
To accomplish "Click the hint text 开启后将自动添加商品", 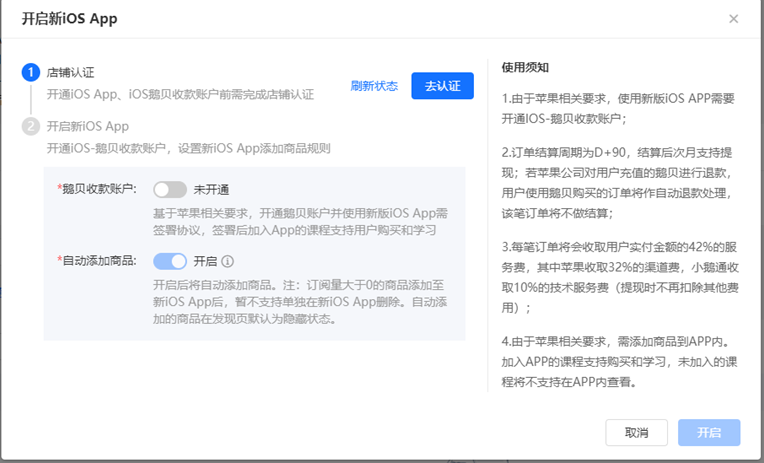I will point(300,302).
